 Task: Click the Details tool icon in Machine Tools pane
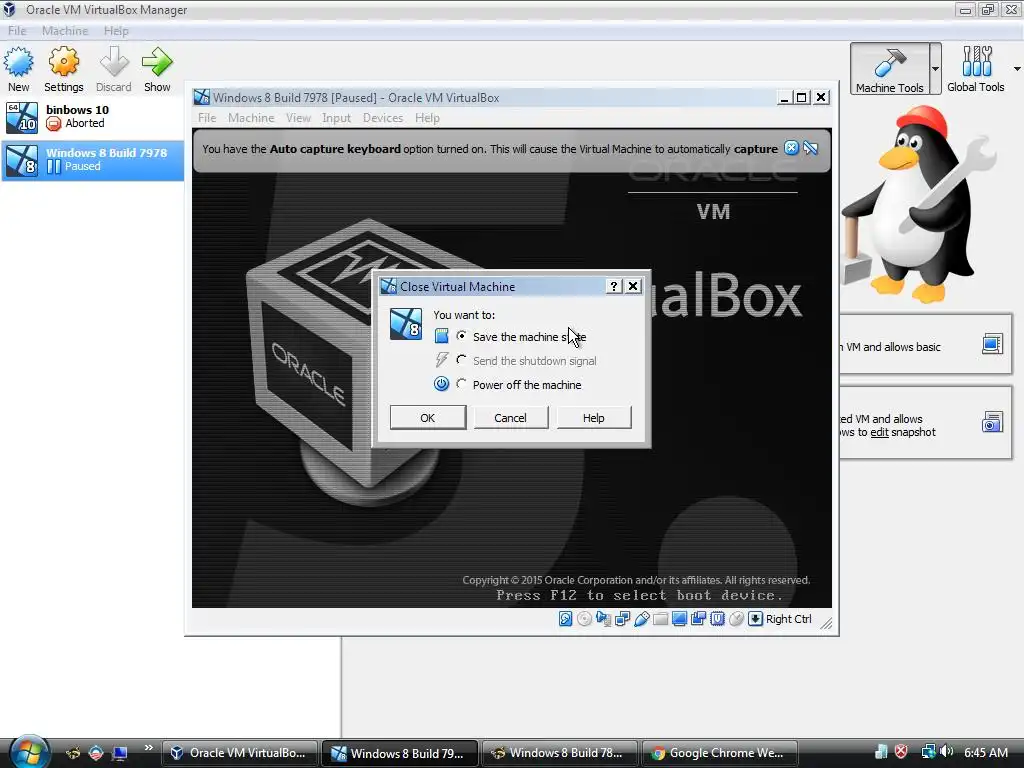click(x=992, y=344)
